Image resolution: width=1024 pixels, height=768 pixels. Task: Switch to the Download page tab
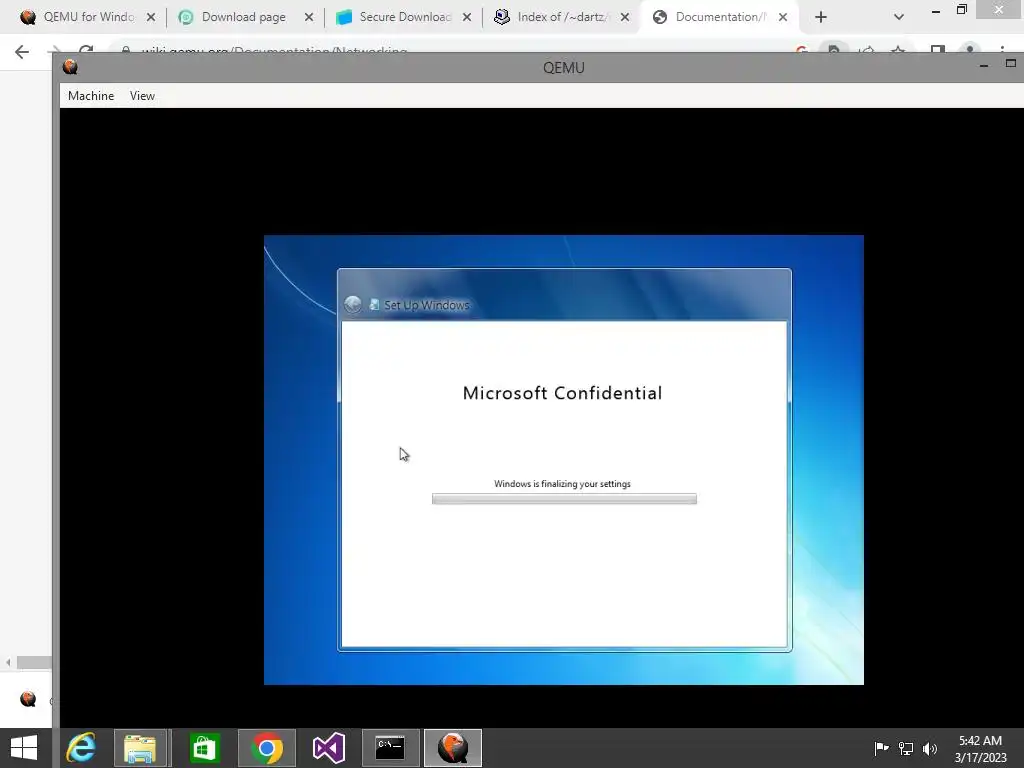[x=244, y=17]
